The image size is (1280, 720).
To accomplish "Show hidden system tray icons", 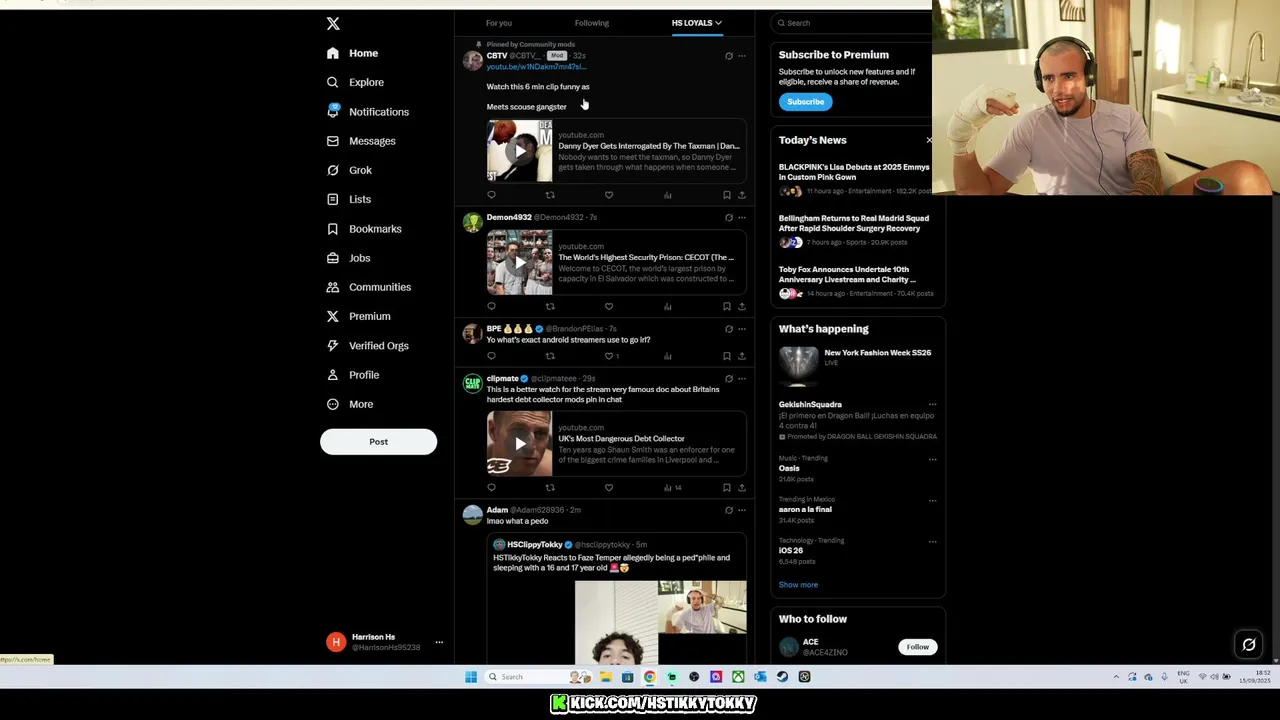I will 1116,677.
